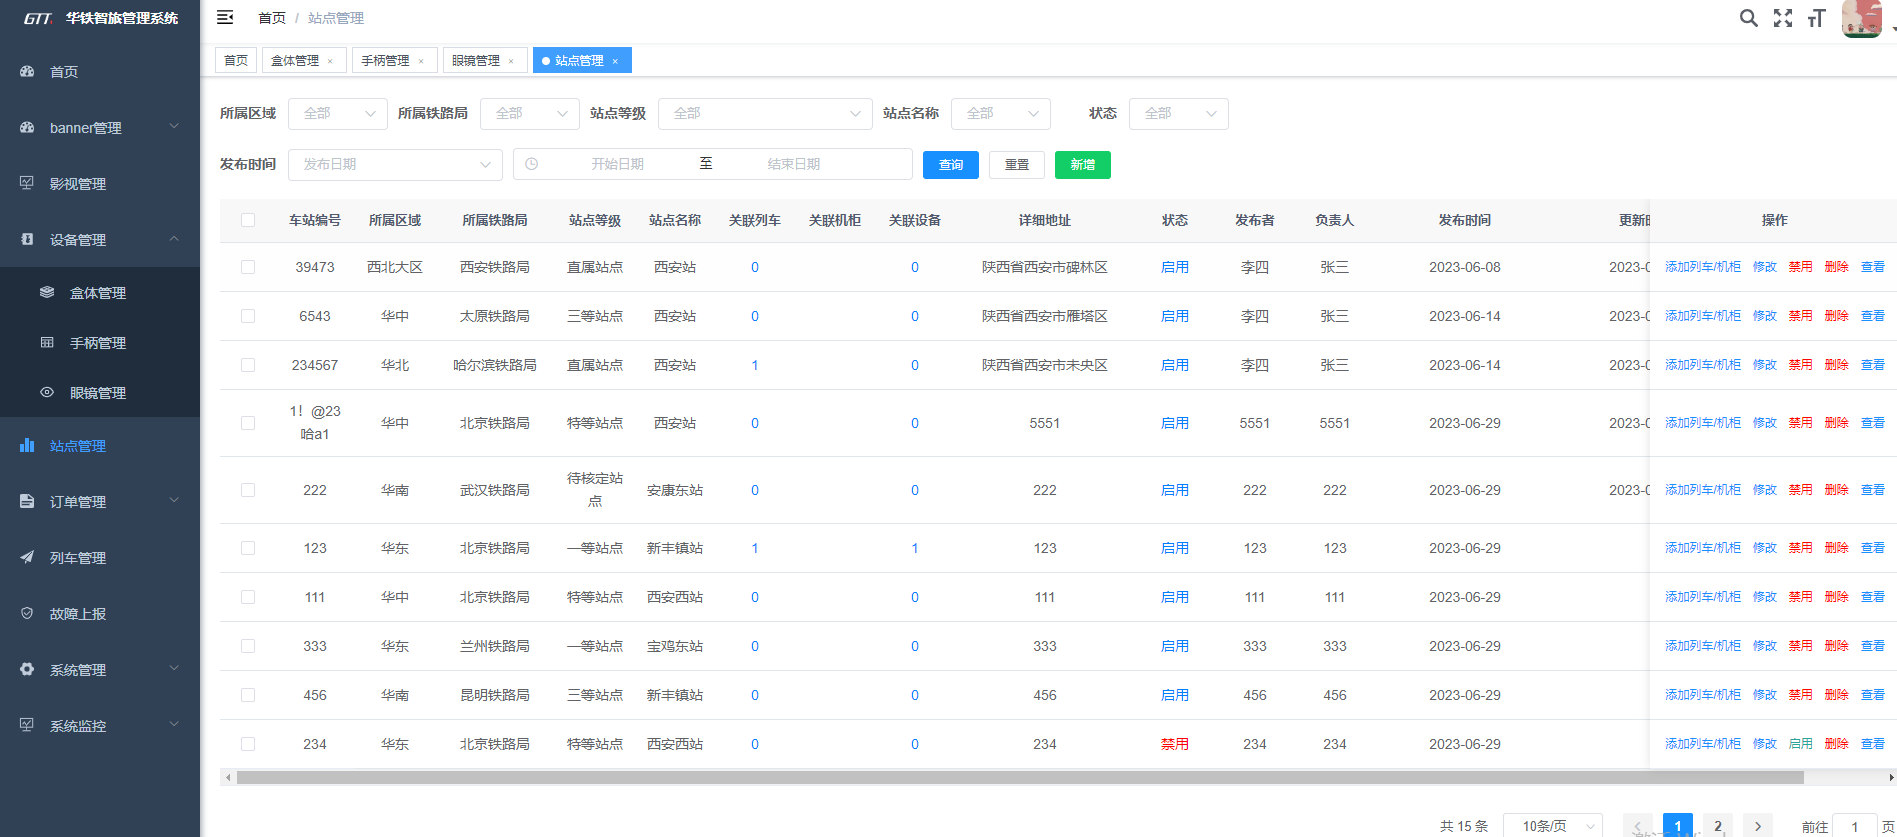
Task: Check the row for 安康东站 station 222
Action: (x=248, y=490)
